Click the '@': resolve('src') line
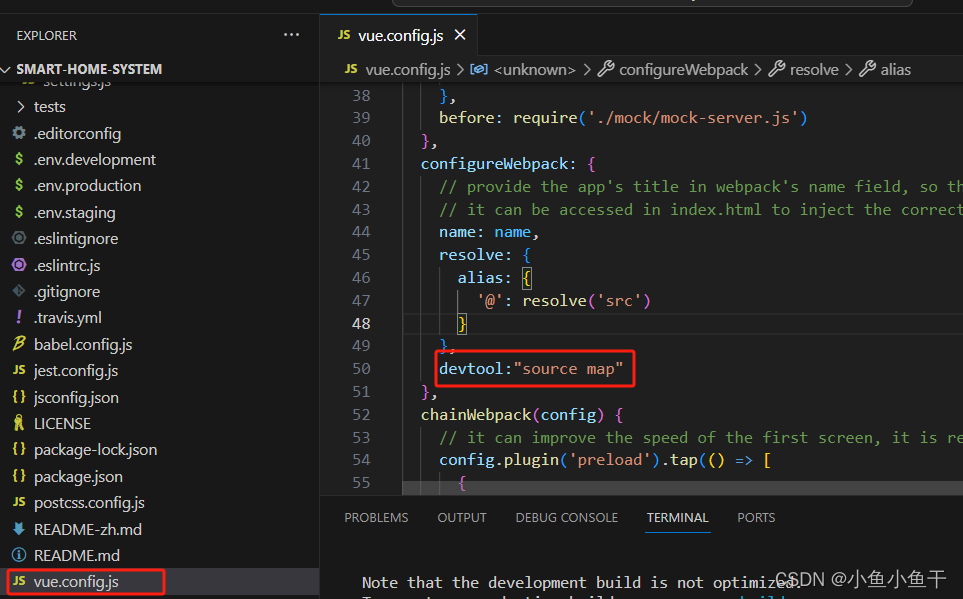The width and height of the screenshot is (963, 599). [x=563, y=300]
